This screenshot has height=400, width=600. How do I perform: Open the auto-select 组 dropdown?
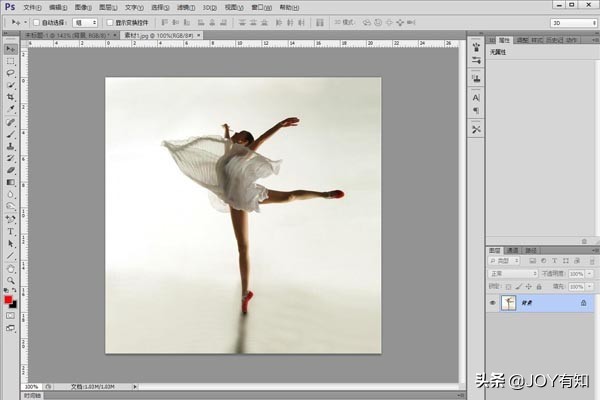pos(86,21)
